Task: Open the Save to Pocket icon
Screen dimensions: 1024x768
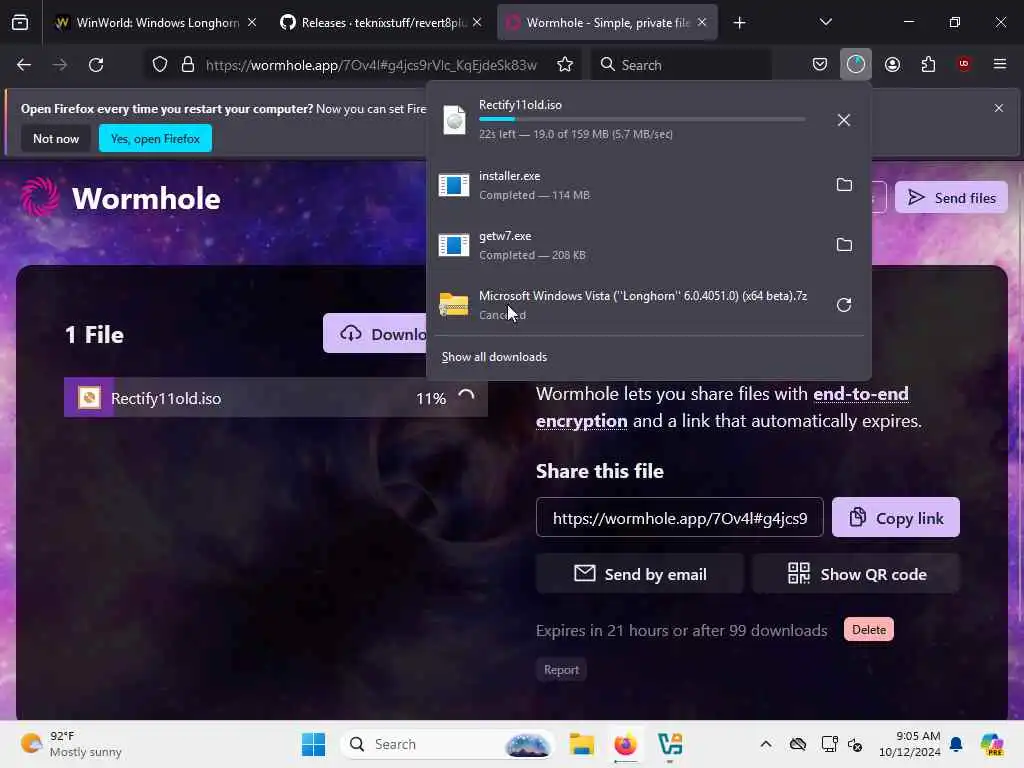Action: [x=820, y=65]
